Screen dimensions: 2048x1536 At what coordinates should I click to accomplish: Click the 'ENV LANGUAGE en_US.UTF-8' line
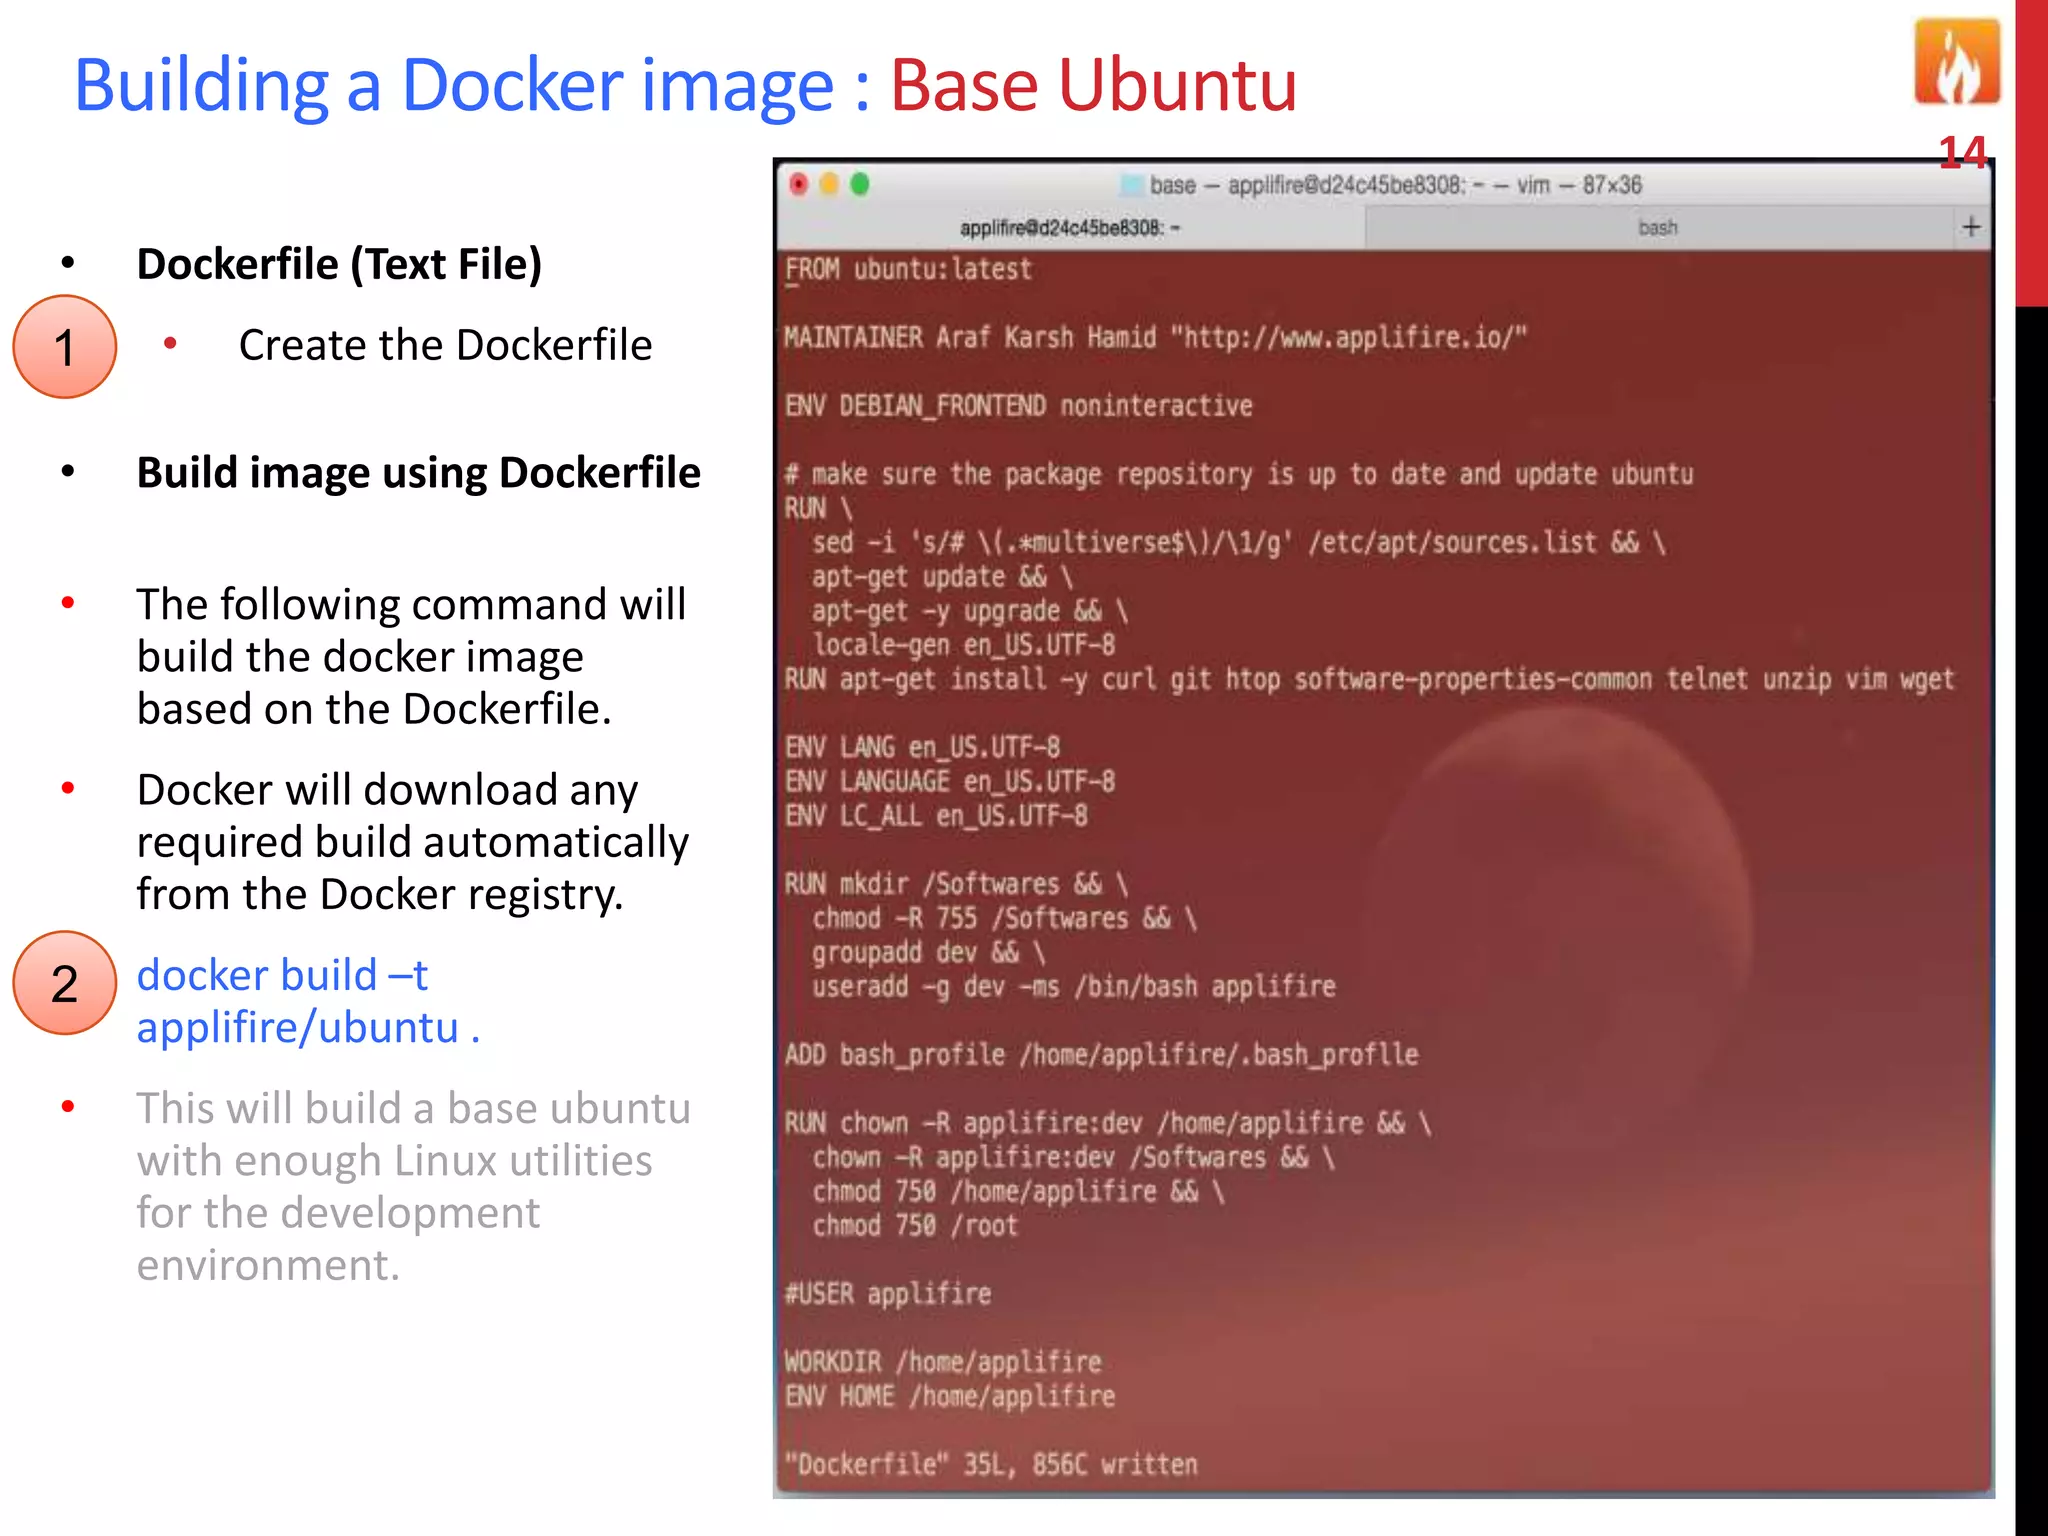click(x=949, y=782)
